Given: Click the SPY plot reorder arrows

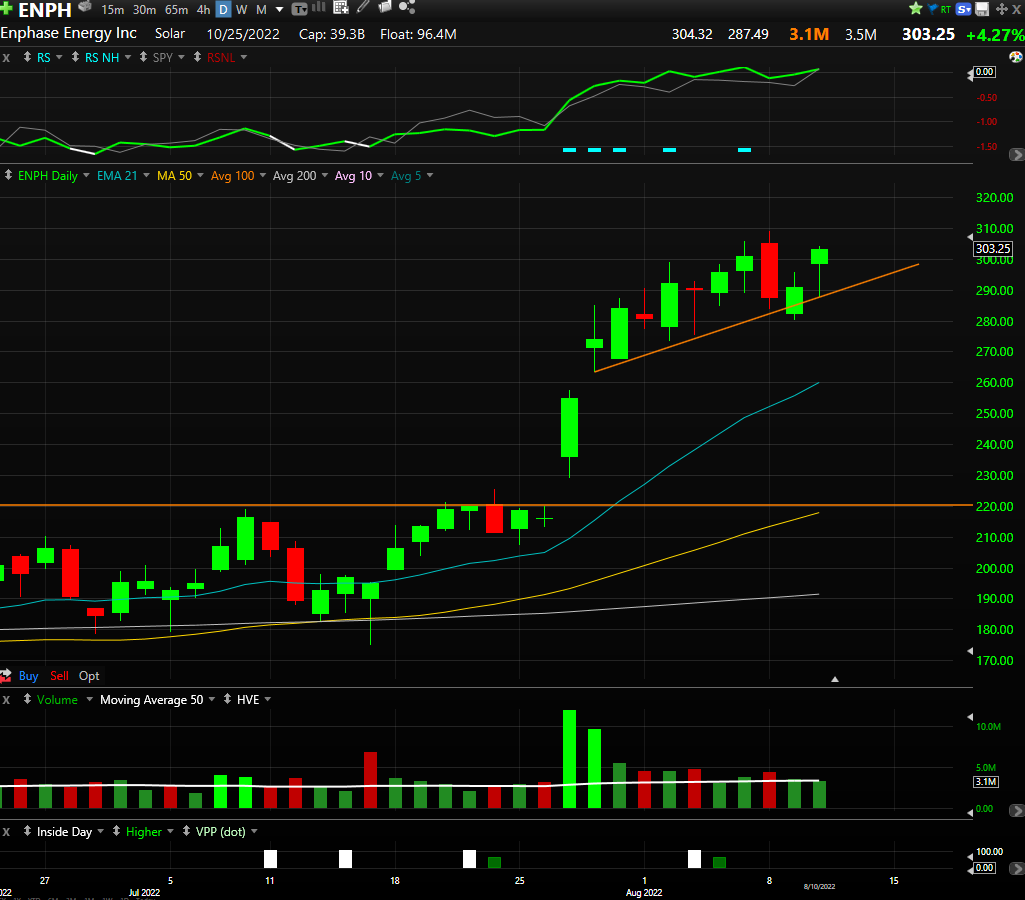Looking at the screenshot, I should tap(143, 57).
